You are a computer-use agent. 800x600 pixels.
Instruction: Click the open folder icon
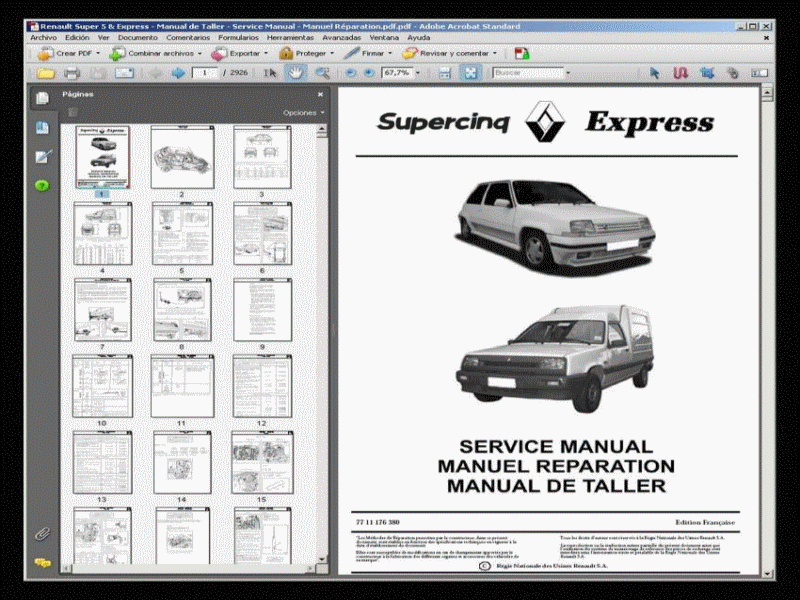click(45, 73)
